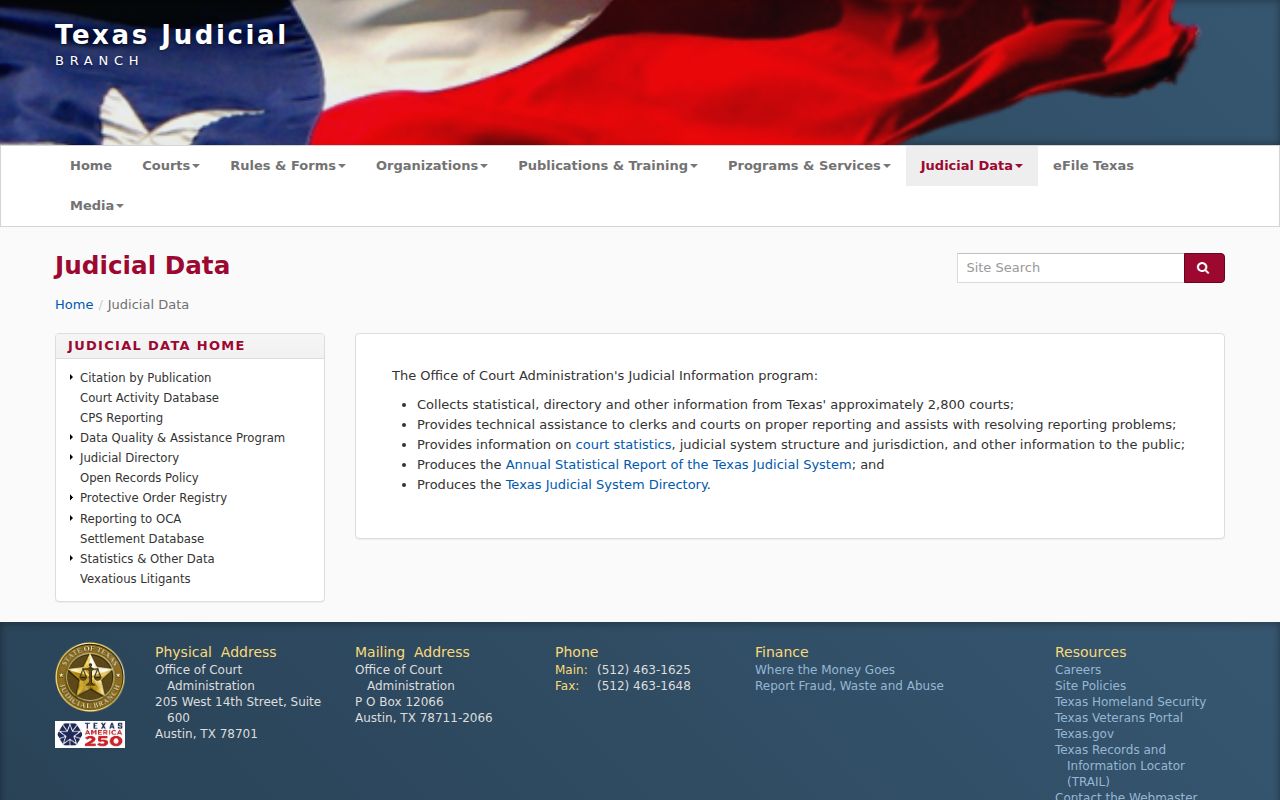The image size is (1280, 800).
Task: Click the search magnifier button
Action: click(x=1204, y=268)
